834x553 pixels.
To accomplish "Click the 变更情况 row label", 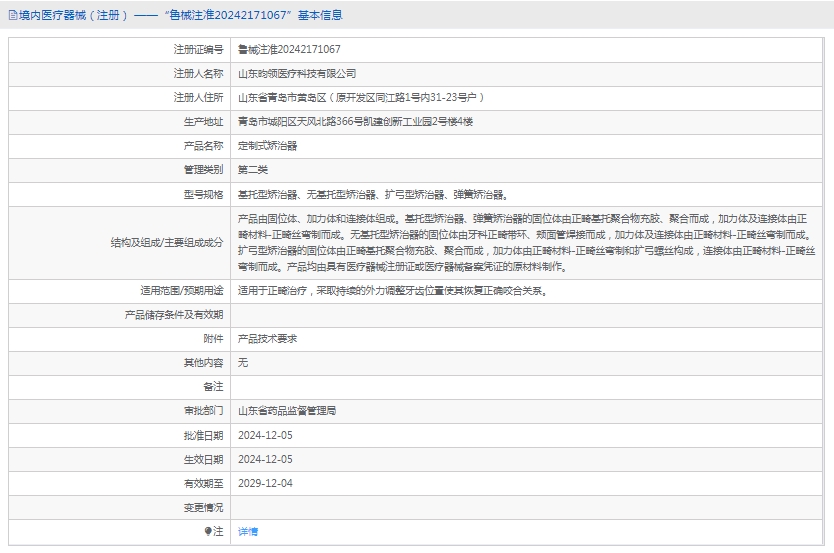I will click(203, 508).
